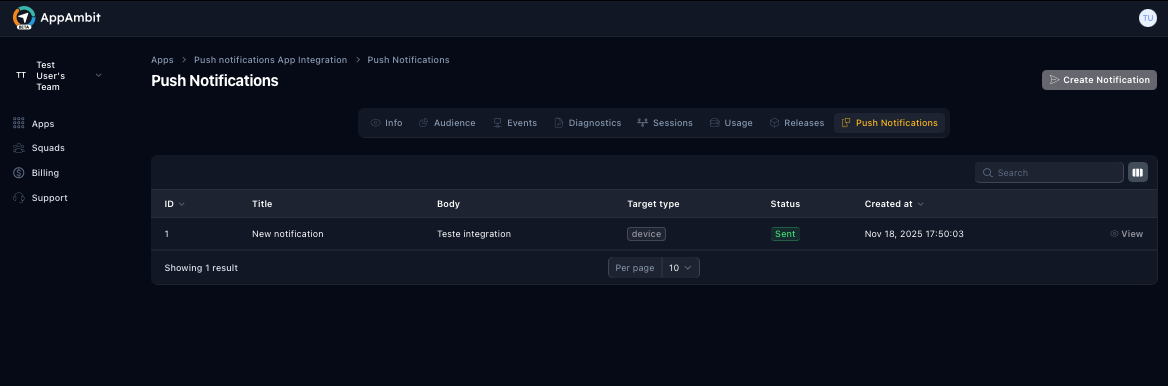Screen dimensions: 1168x386
Task: Switch to the Info tab
Action: (387, 123)
